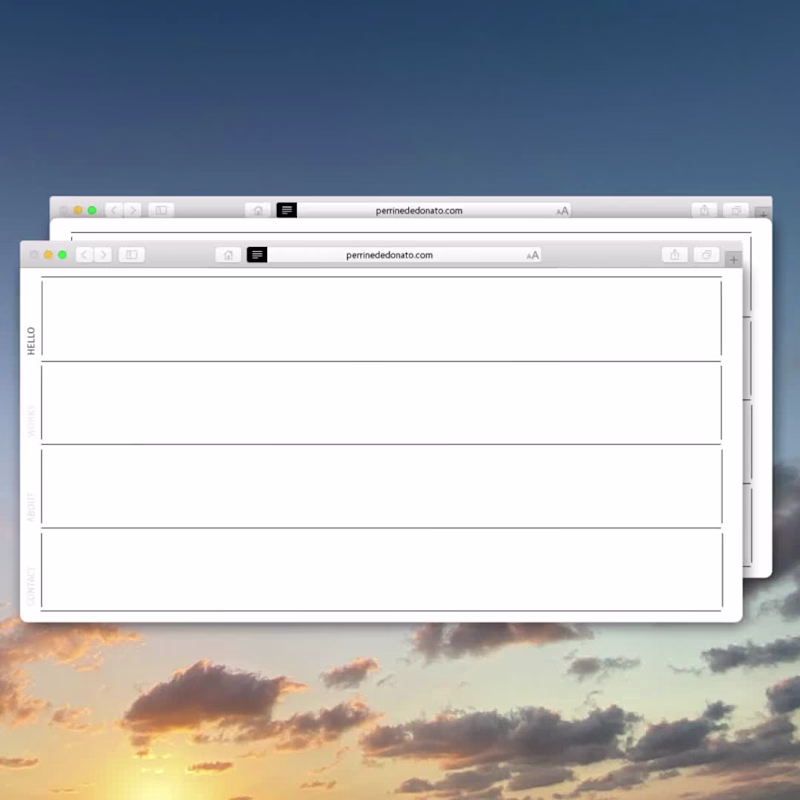Add a new tab in the front Safari window
800x800 pixels.
tap(734, 260)
